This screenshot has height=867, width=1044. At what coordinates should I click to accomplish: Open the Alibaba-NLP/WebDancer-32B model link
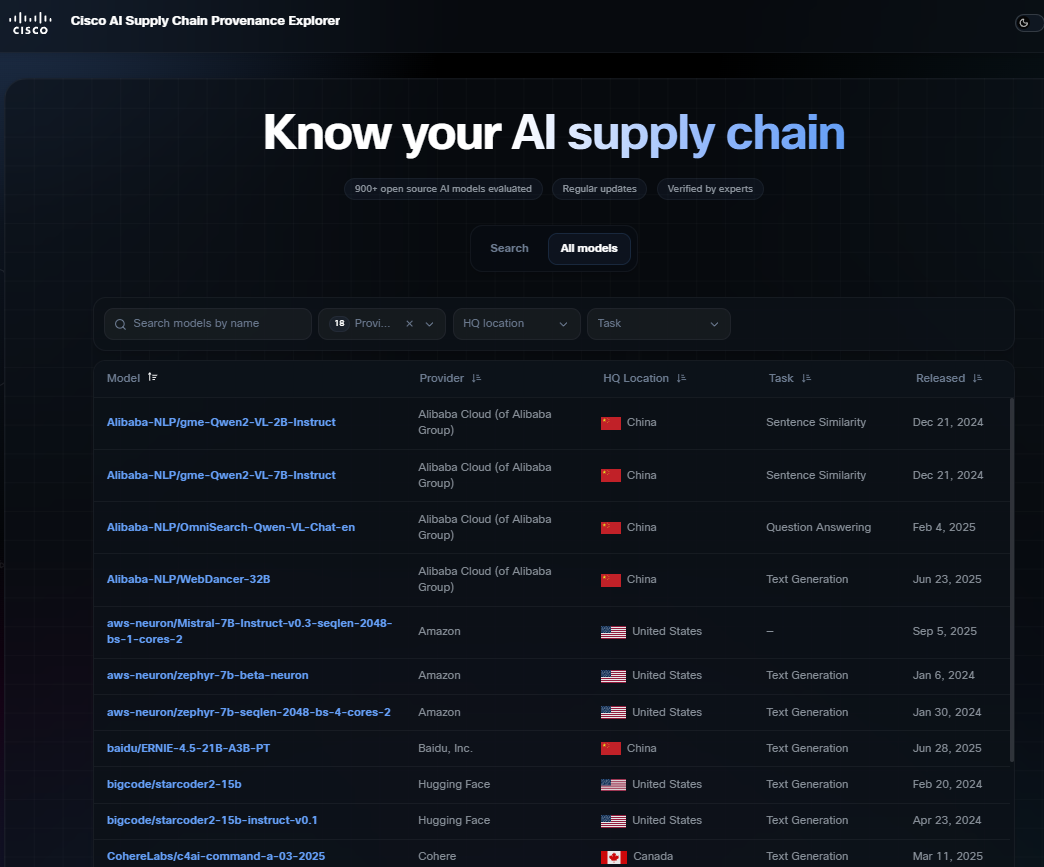(x=188, y=579)
